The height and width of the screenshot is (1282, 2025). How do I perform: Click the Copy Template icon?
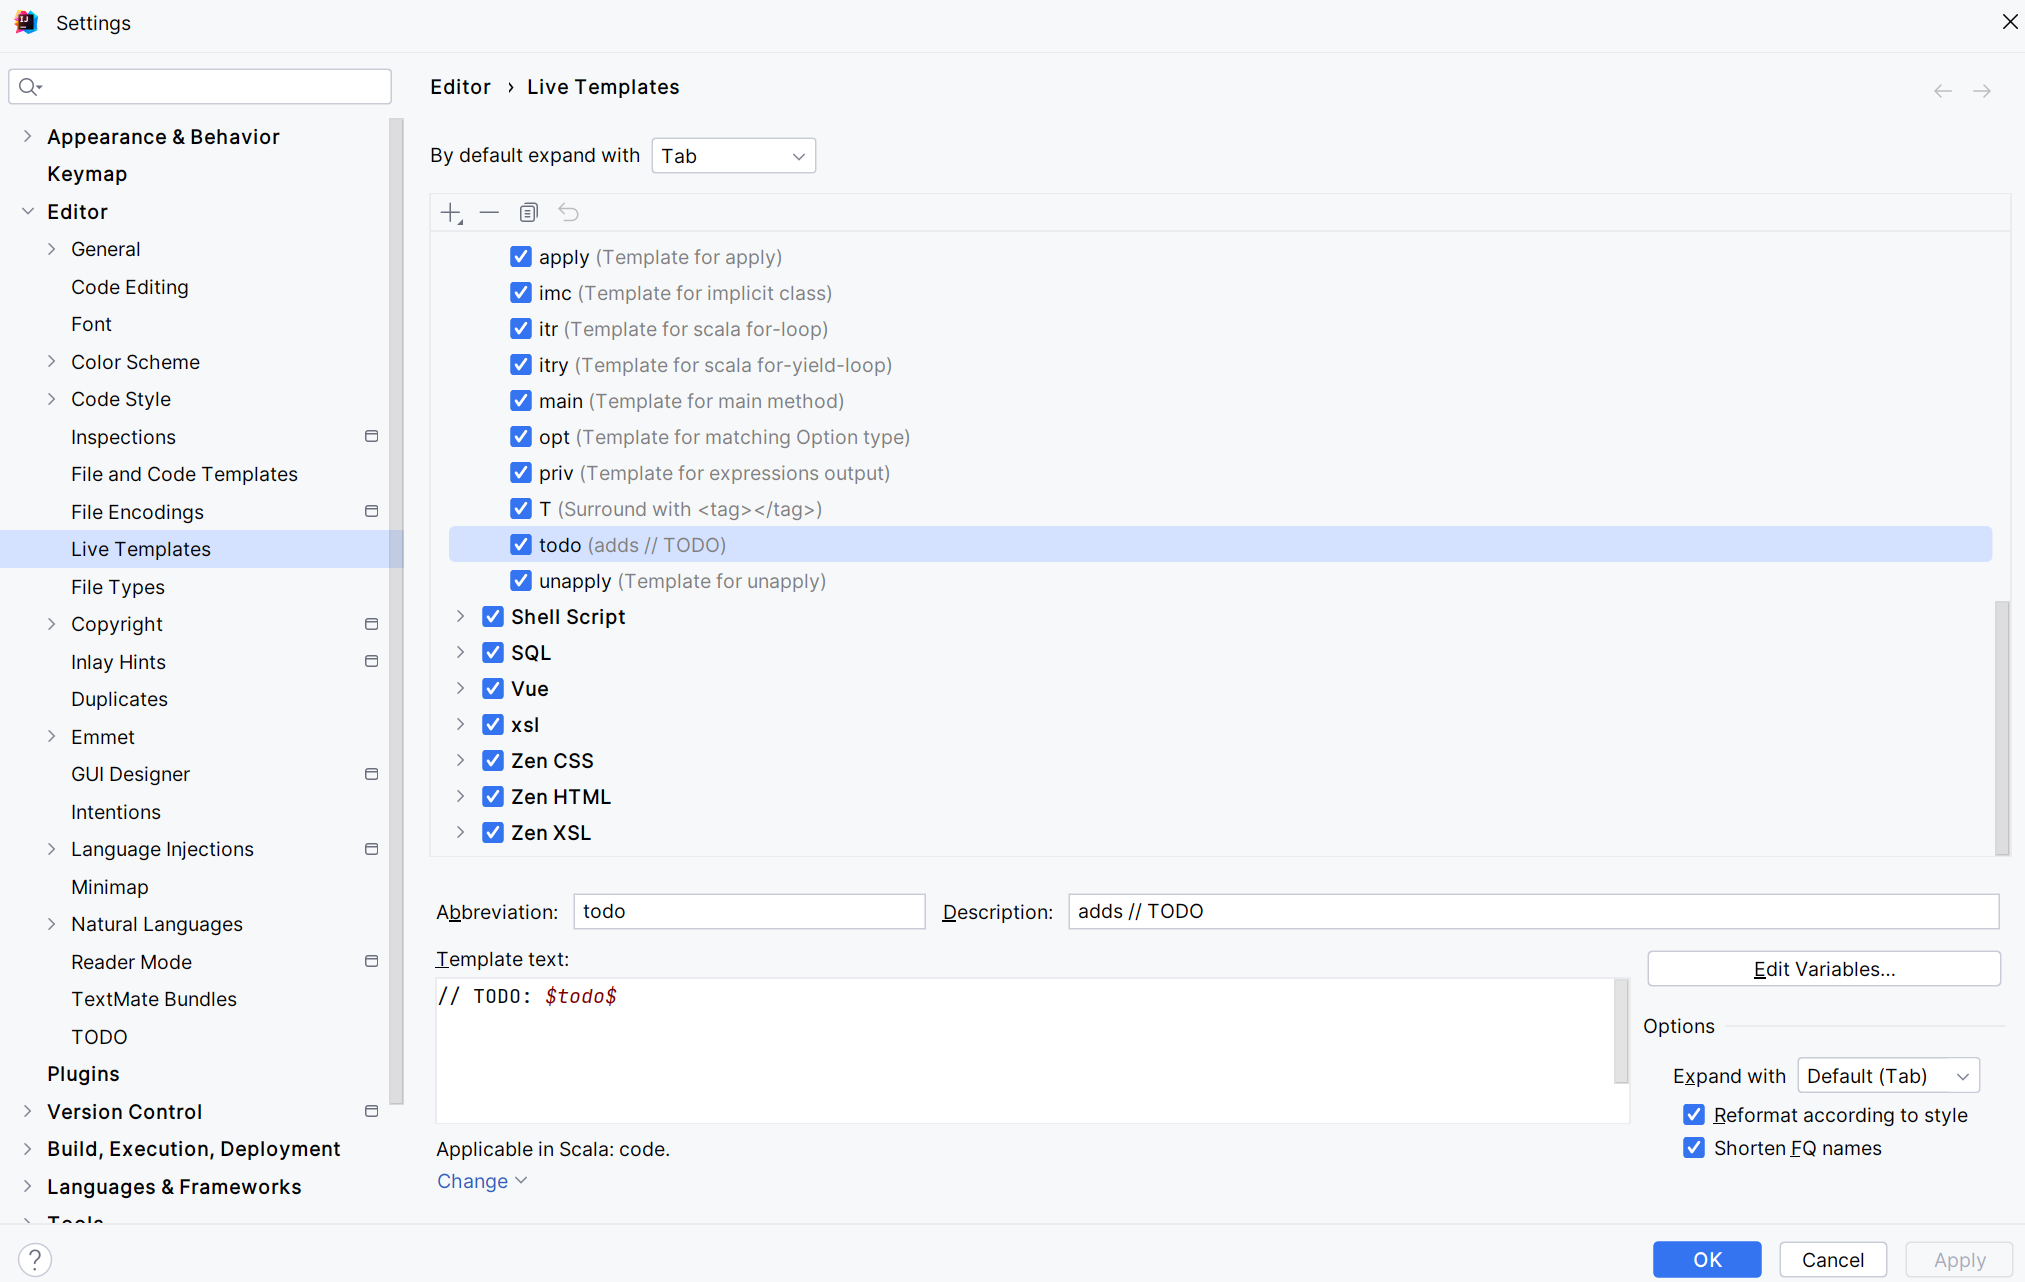(x=530, y=212)
